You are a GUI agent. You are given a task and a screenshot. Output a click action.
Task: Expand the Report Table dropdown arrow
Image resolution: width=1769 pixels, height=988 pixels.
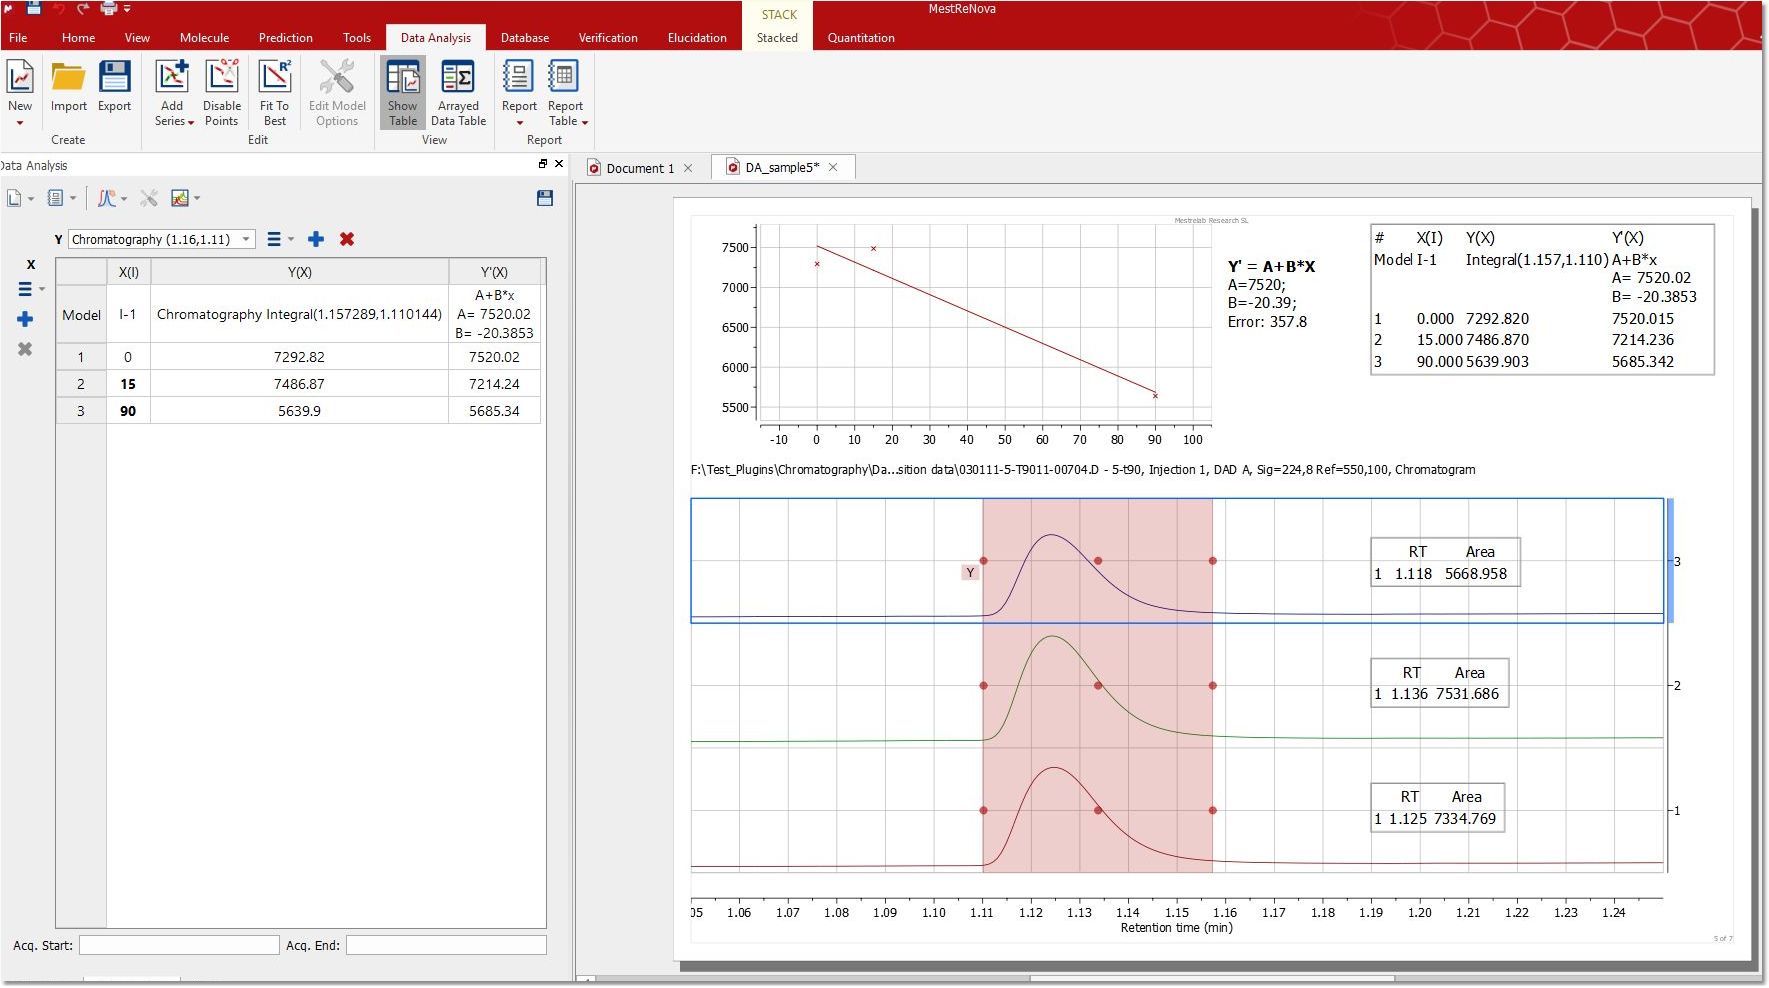click(x=585, y=122)
